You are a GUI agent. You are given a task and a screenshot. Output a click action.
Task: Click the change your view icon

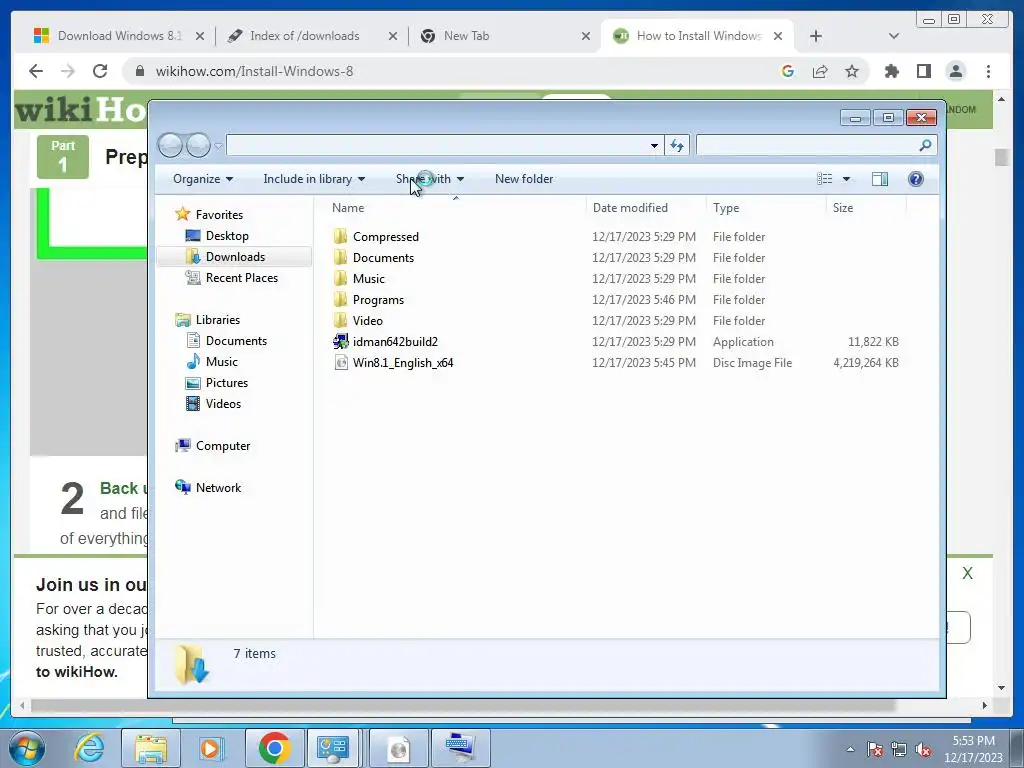(825, 179)
